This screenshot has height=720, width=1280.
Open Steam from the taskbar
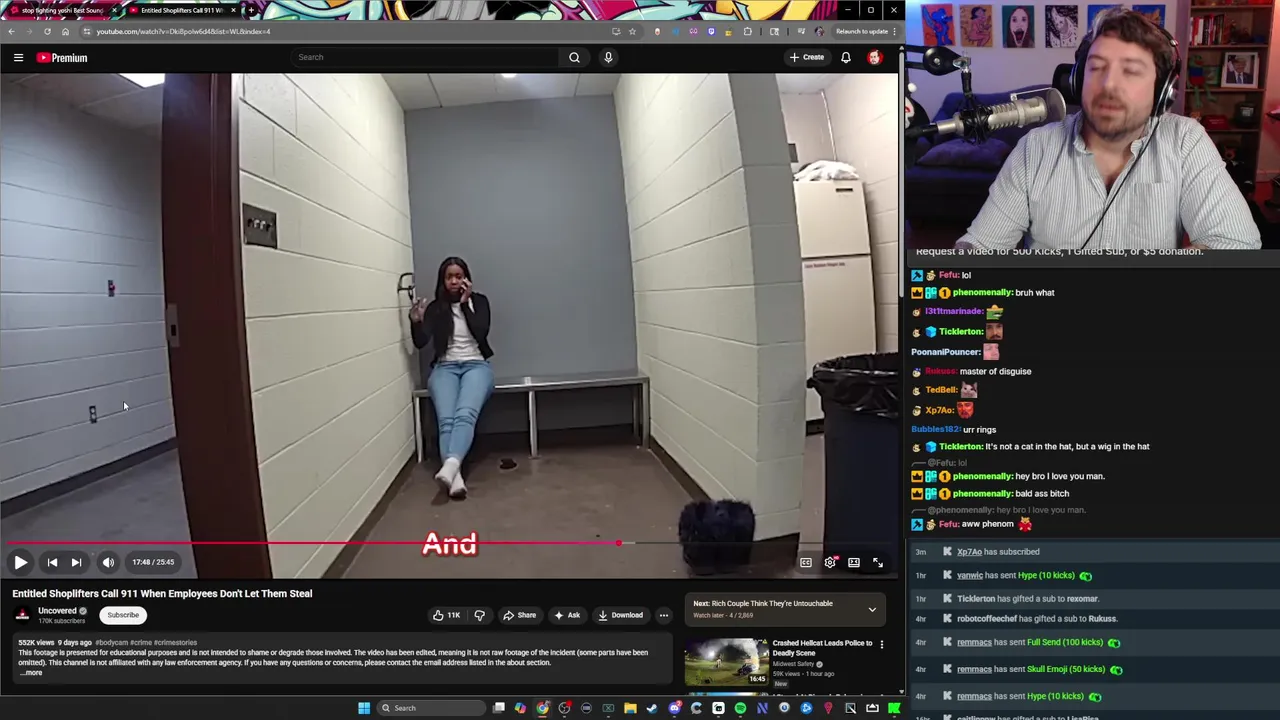tap(652, 708)
